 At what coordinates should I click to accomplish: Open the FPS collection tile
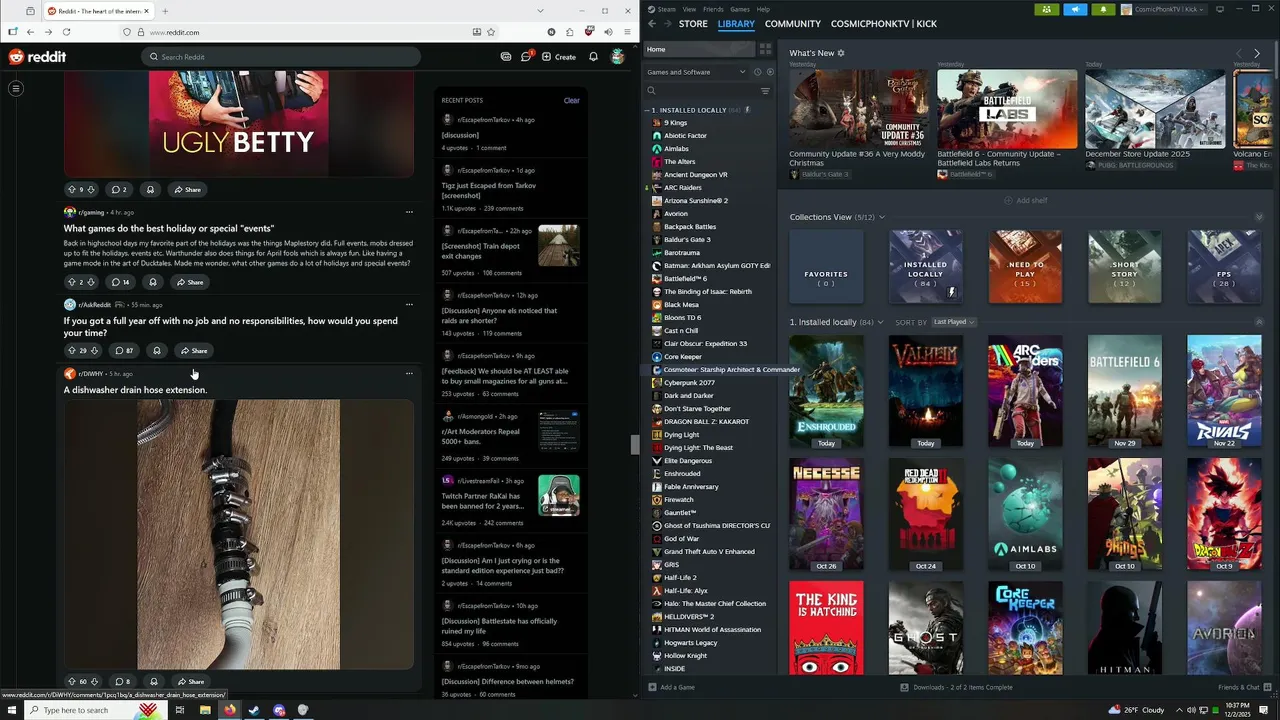[x=1224, y=267]
